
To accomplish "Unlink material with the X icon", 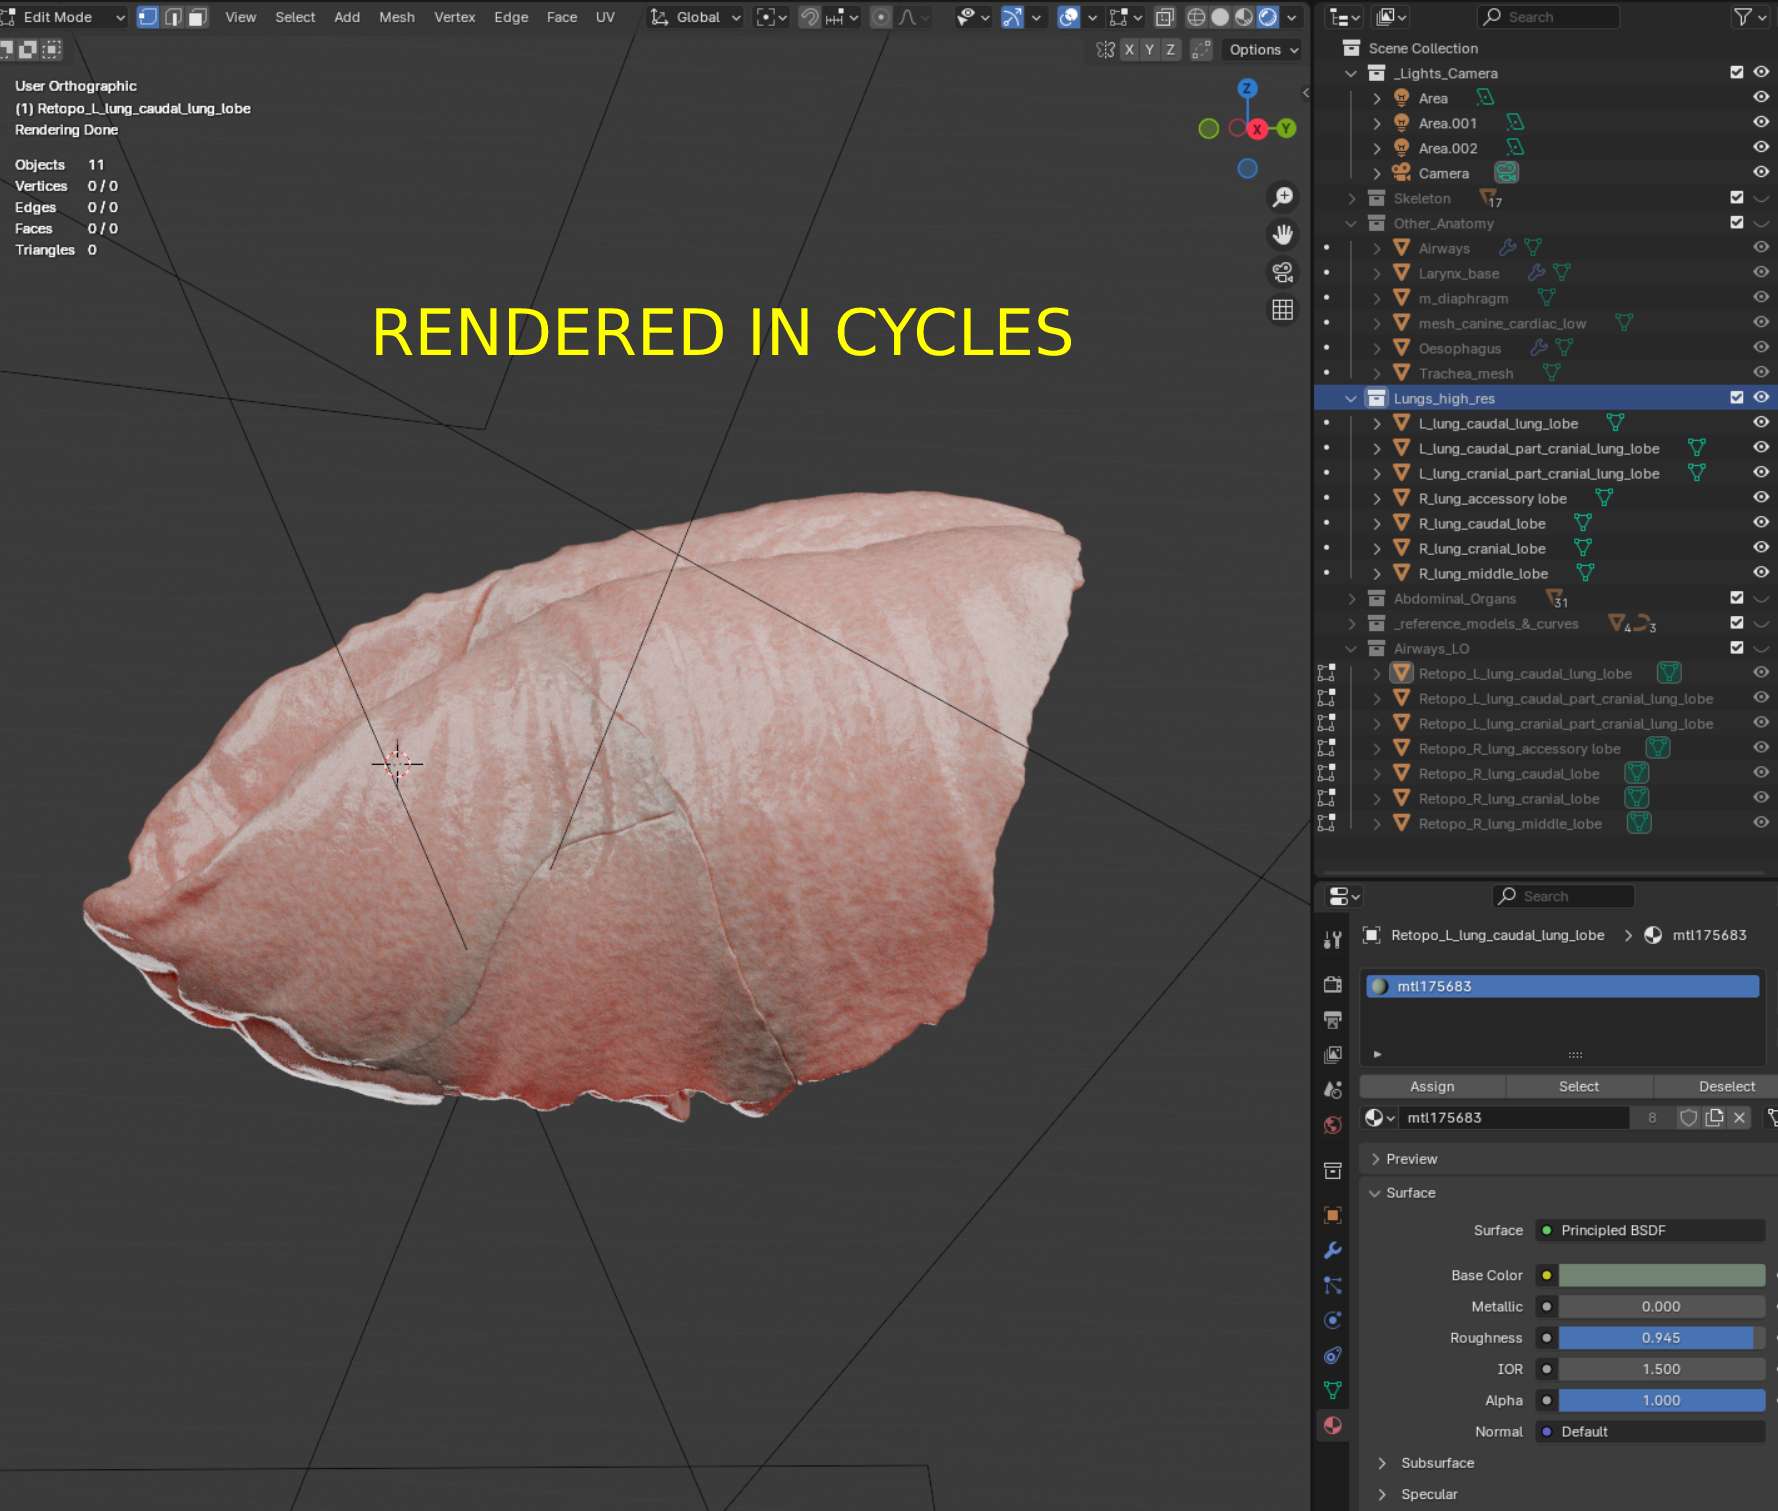I will (x=1740, y=1118).
